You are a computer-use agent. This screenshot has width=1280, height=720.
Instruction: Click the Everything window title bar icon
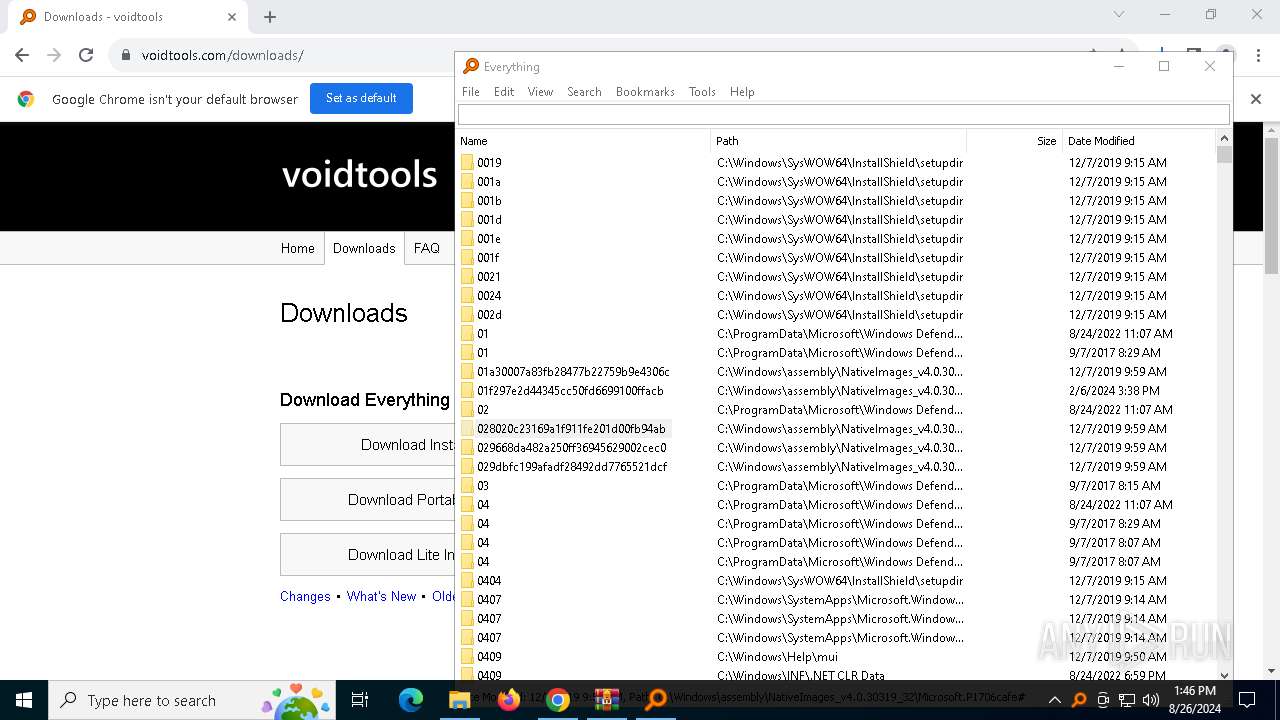pyautogui.click(x=471, y=66)
